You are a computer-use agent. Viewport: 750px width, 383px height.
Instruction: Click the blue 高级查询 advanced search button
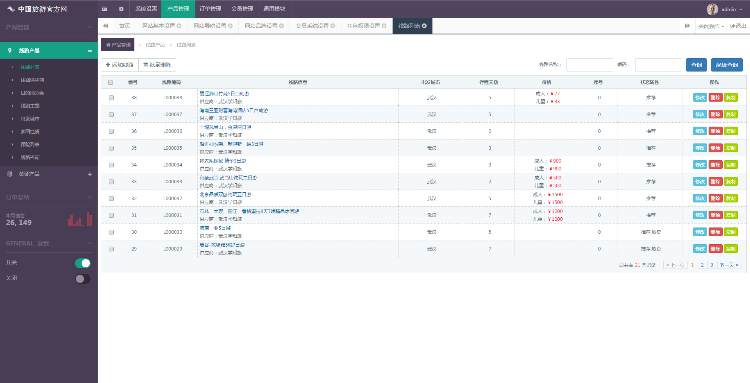727,65
